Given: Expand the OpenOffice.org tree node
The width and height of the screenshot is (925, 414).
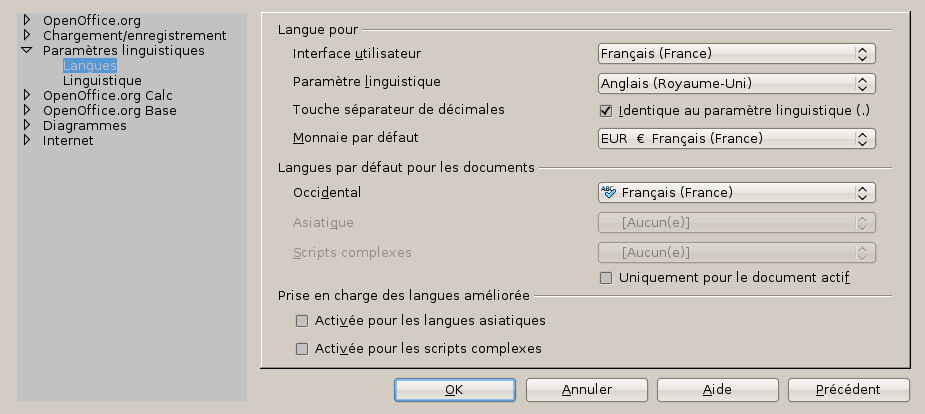Looking at the screenshot, I should 28,20.
